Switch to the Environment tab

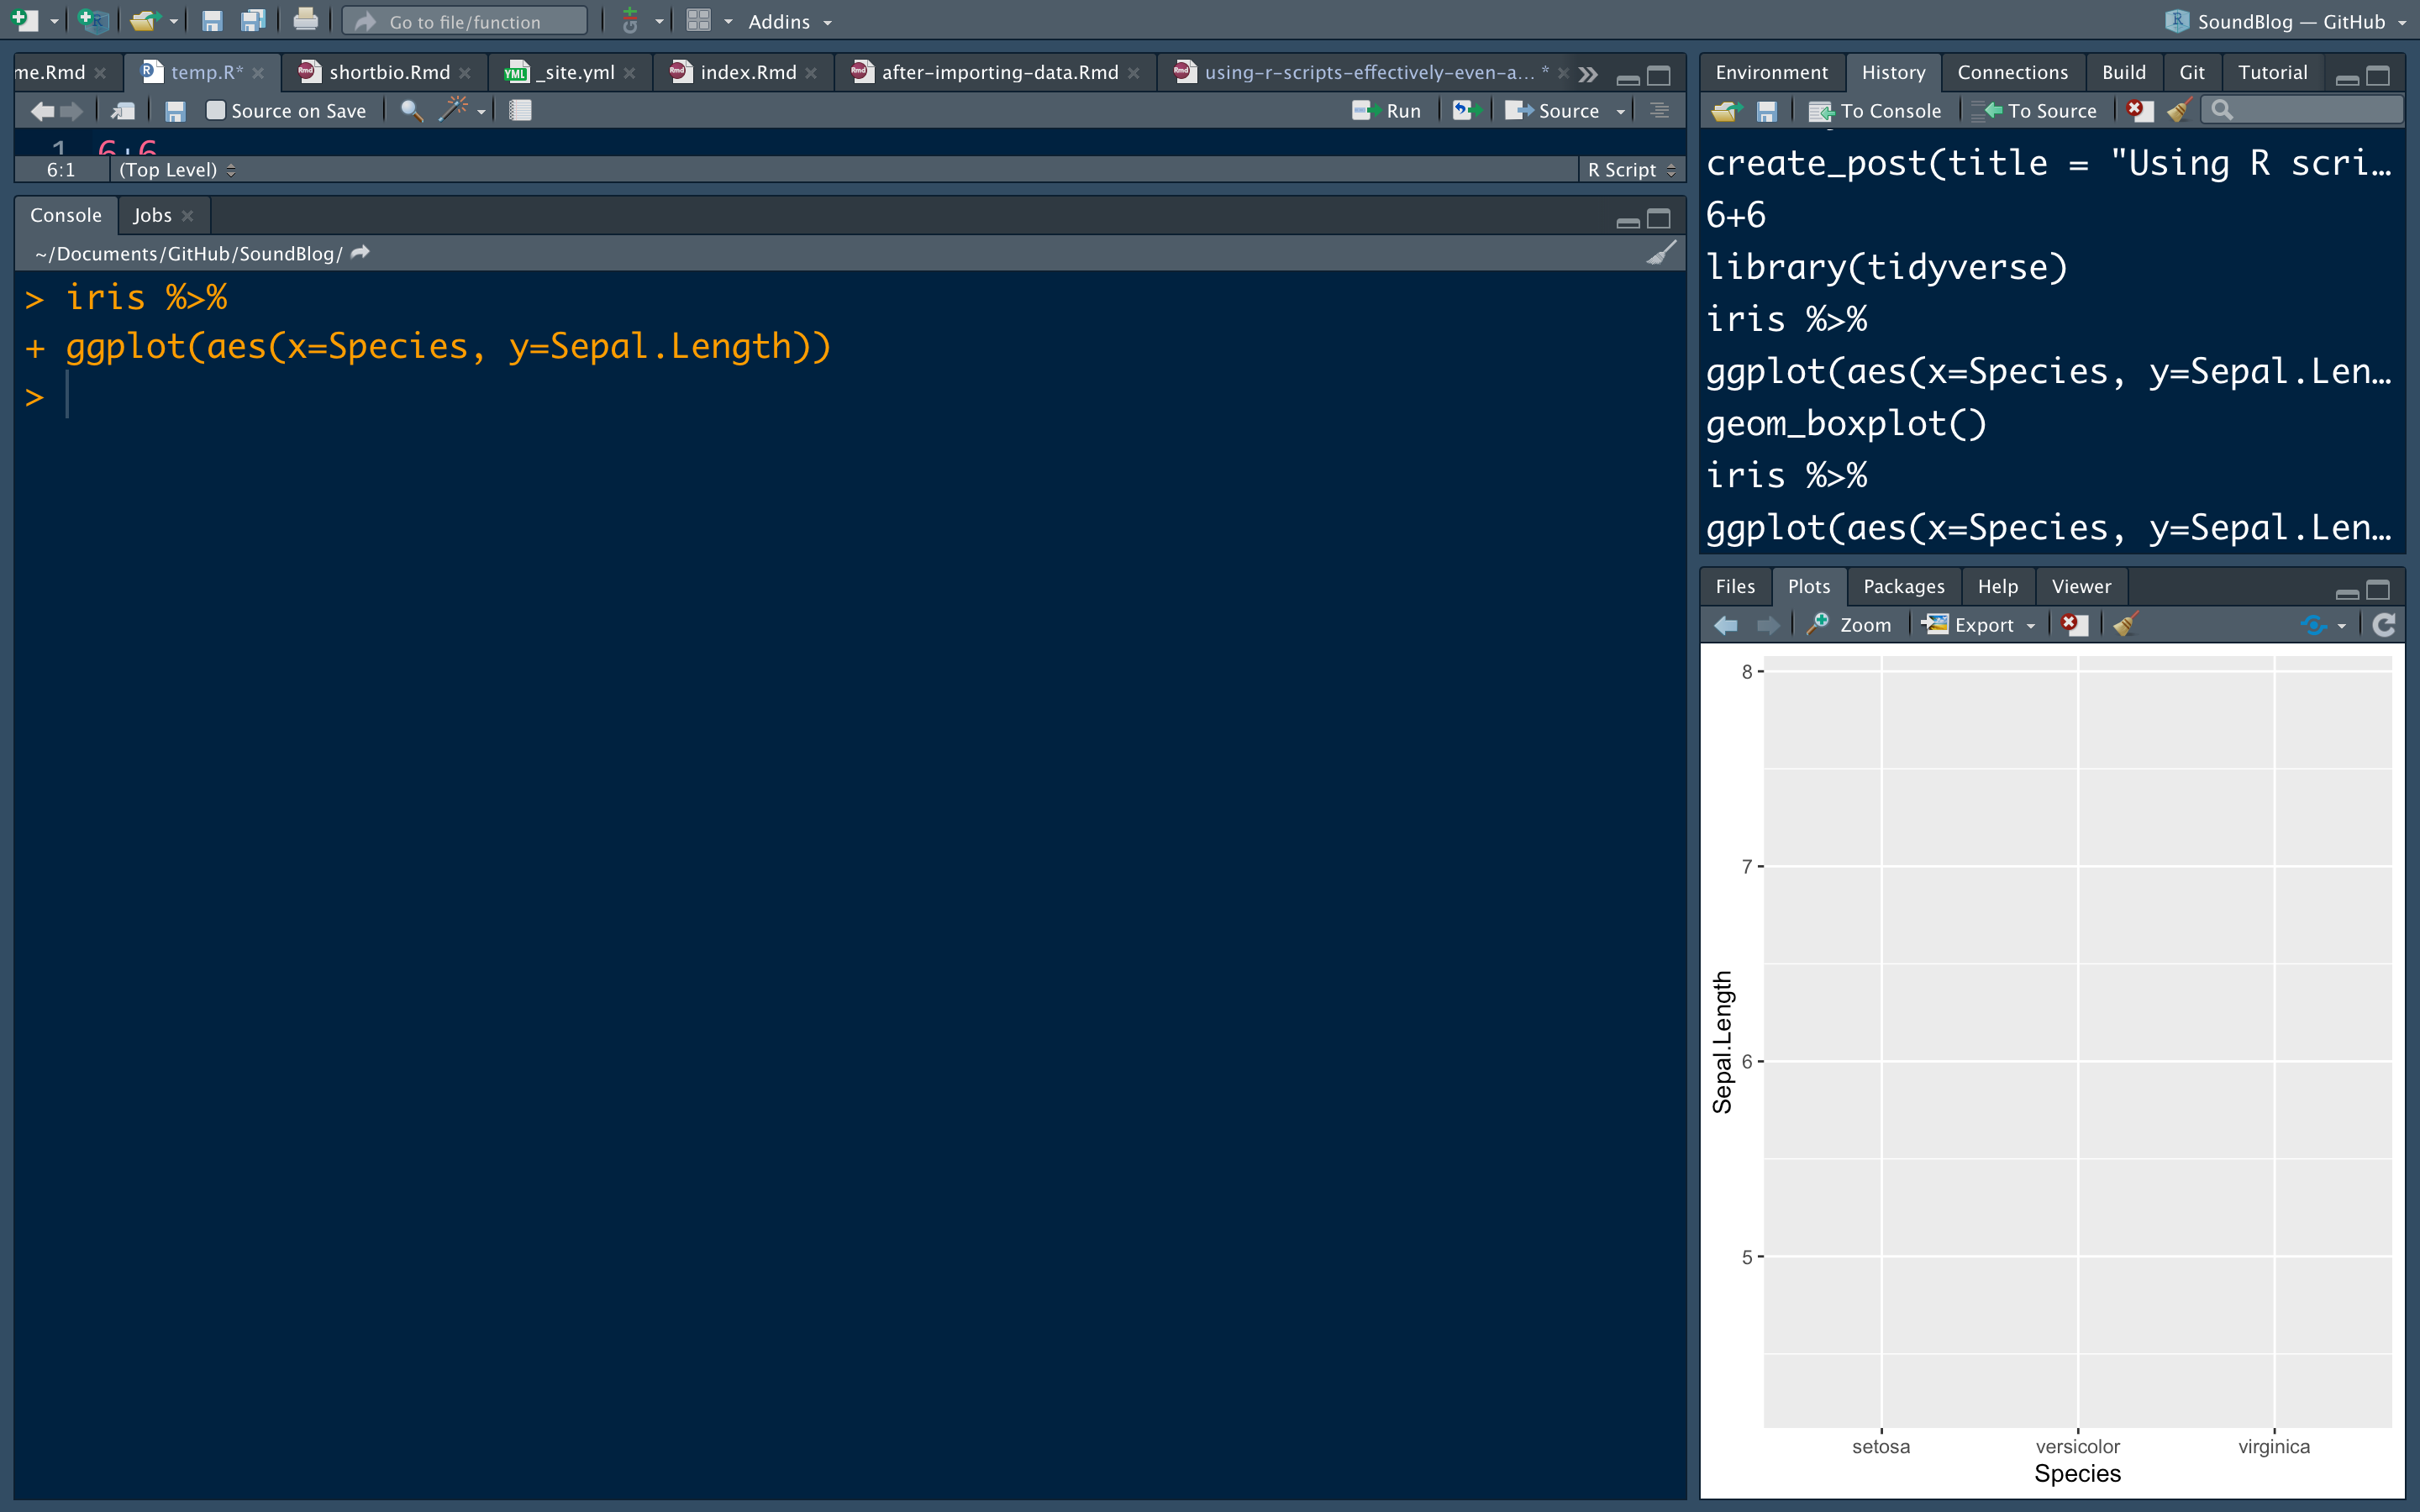(x=1771, y=72)
